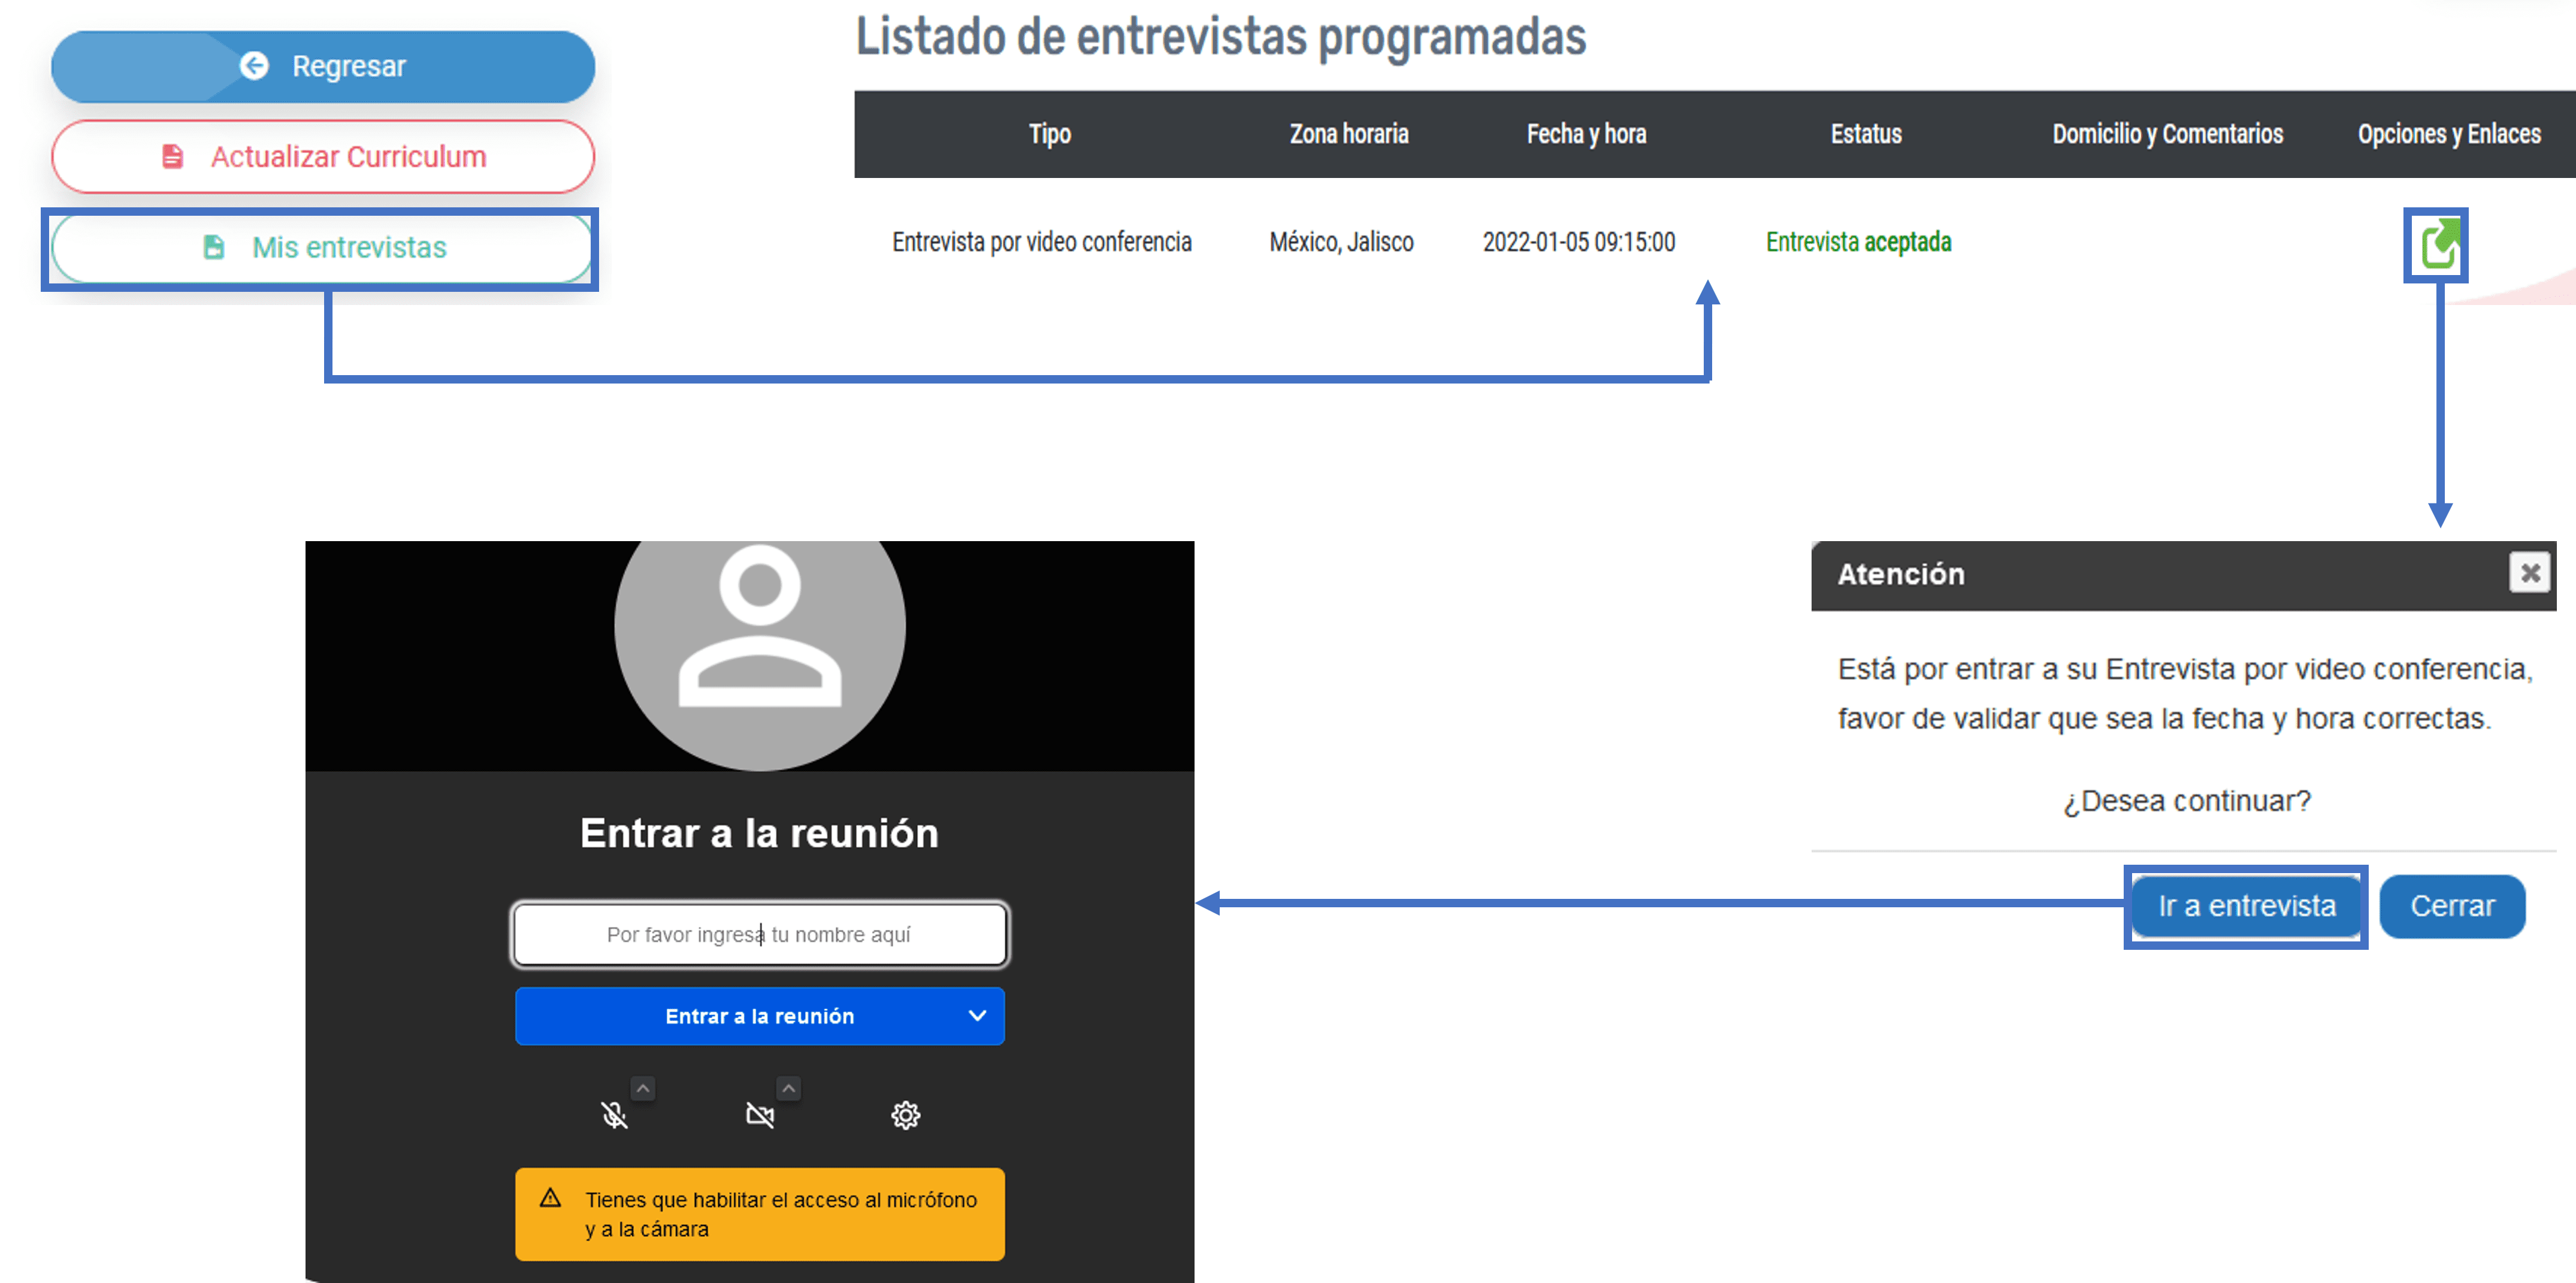Click the Estatus column header

click(1865, 134)
